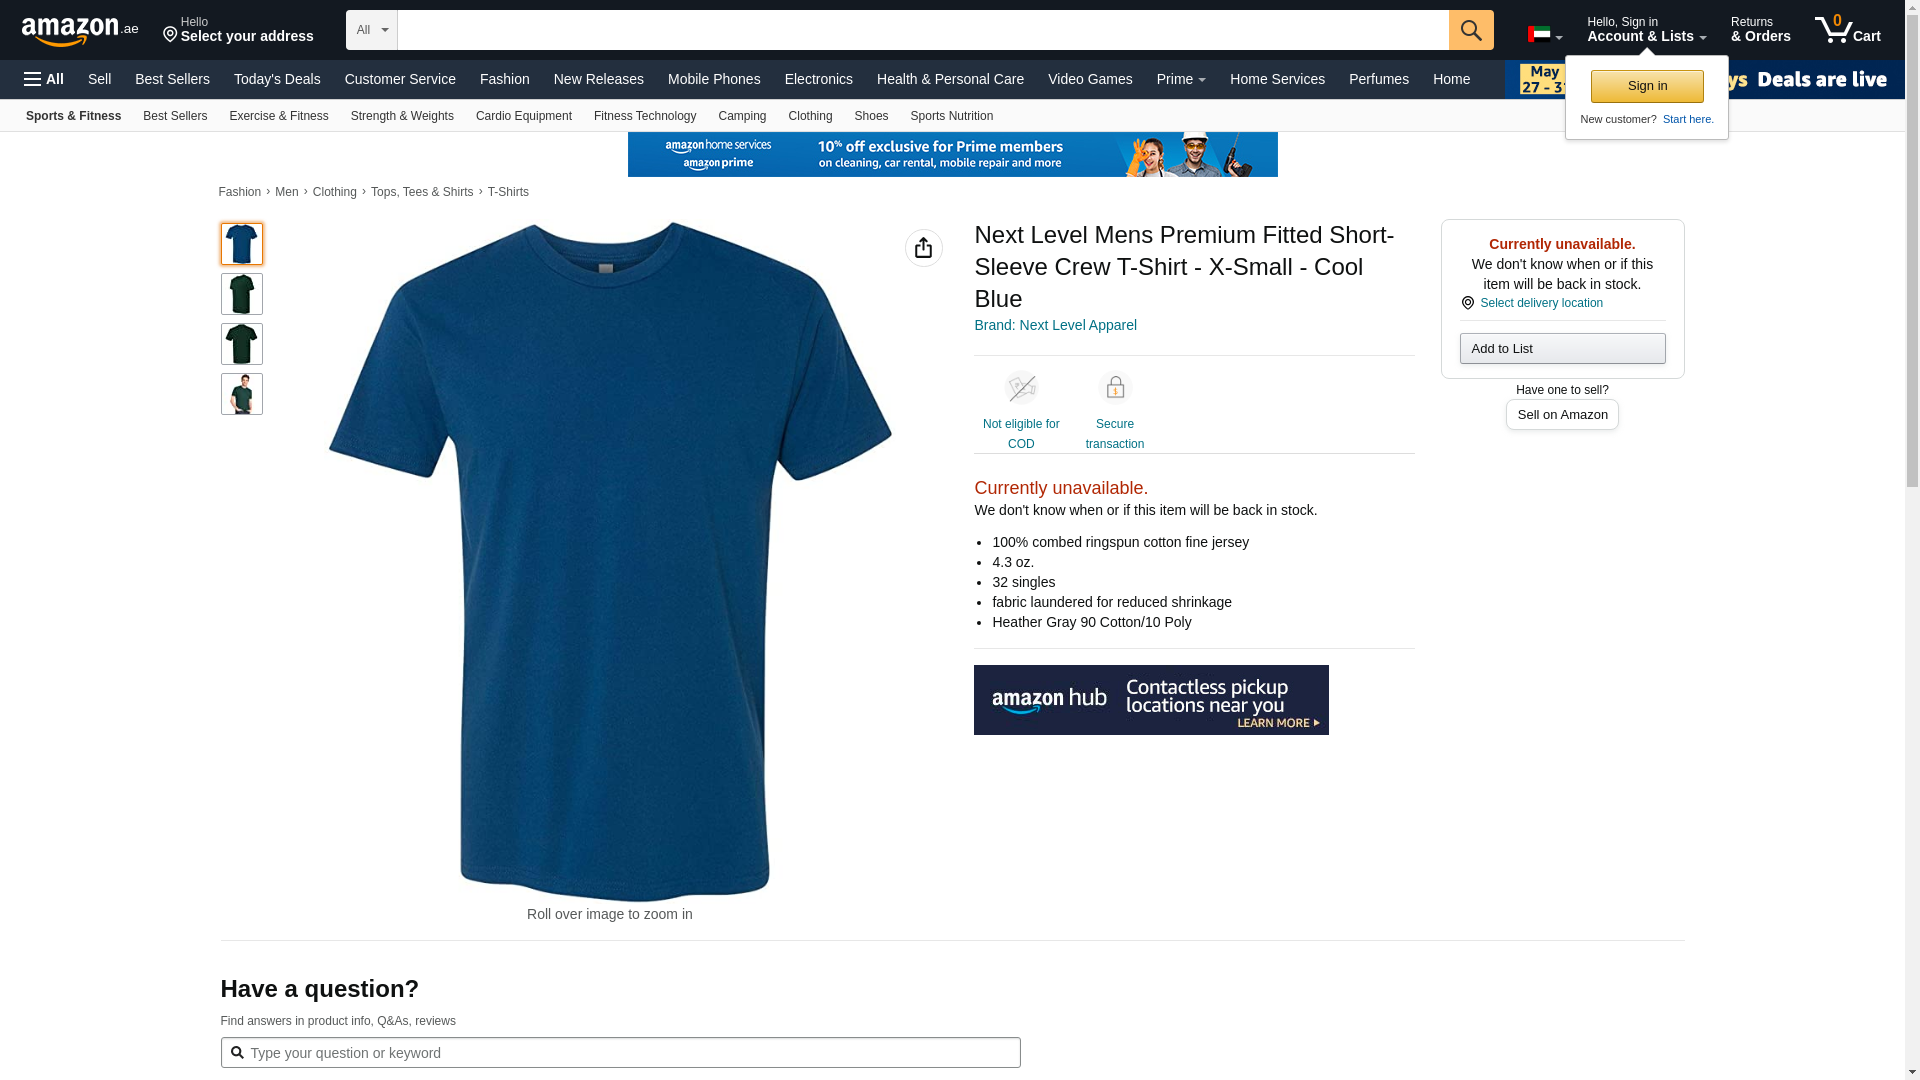Screen dimensions: 1920x1080
Task: Click the search magnifier button
Action: (x=1471, y=30)
